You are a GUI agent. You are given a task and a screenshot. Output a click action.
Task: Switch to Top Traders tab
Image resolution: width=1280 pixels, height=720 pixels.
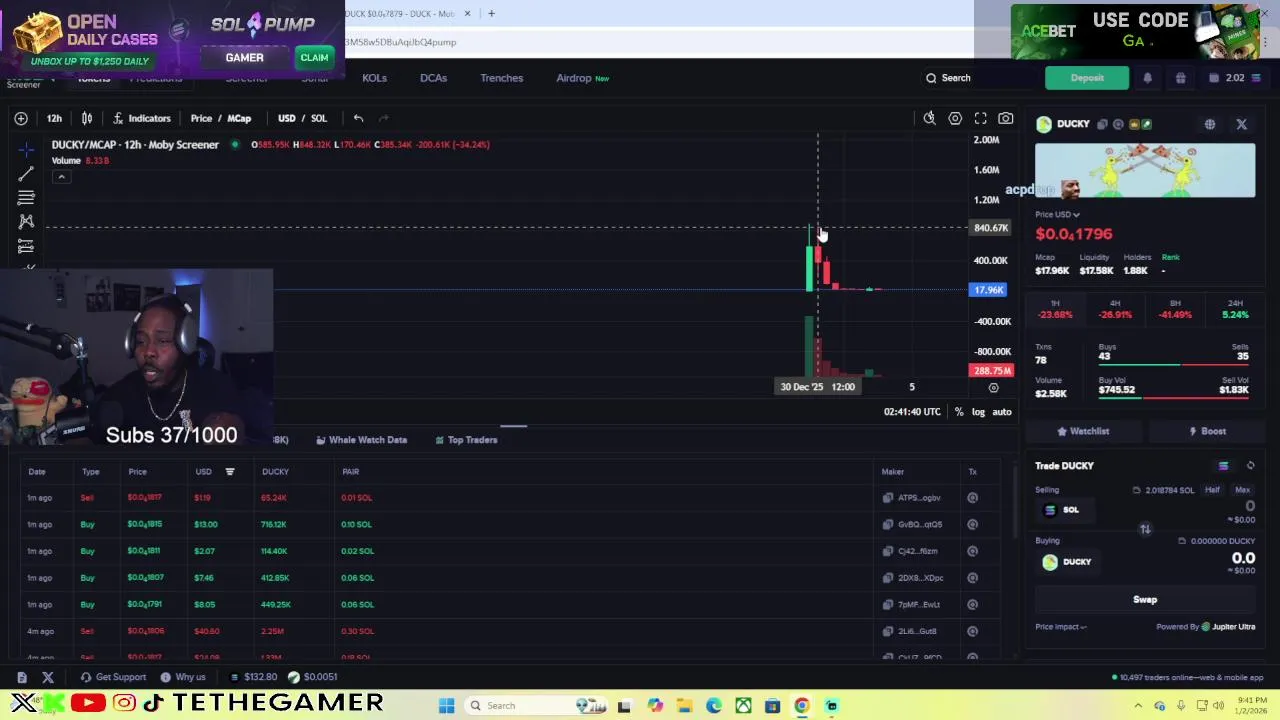point(465,440)
